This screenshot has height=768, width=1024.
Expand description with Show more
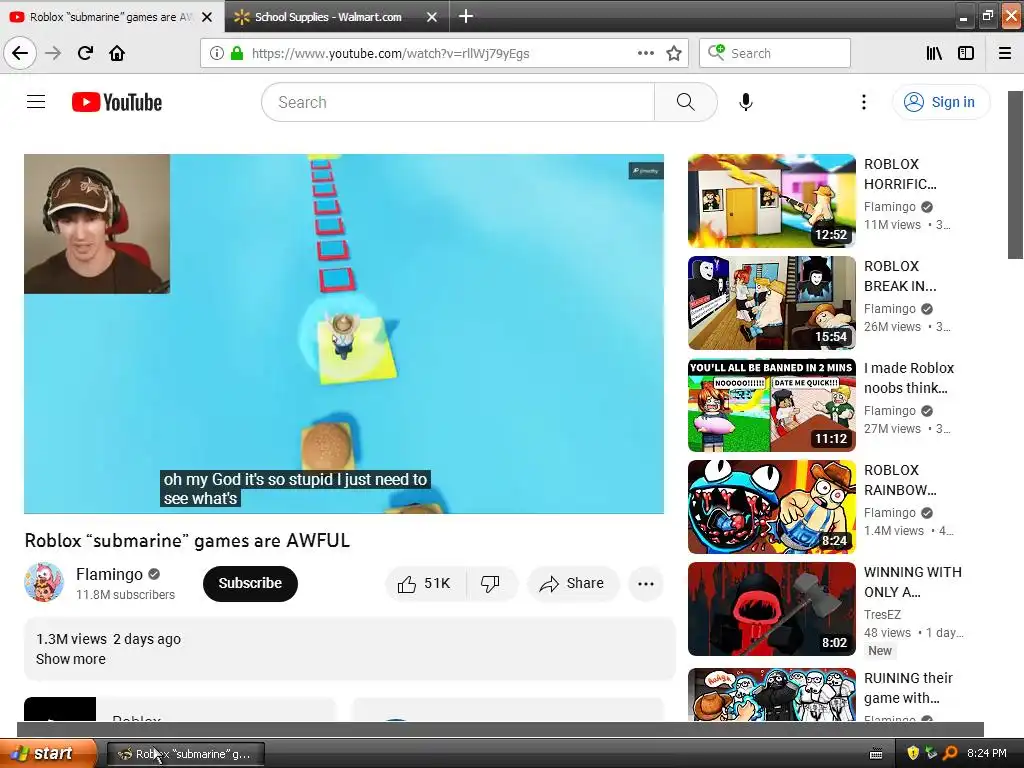click(71, 659)
